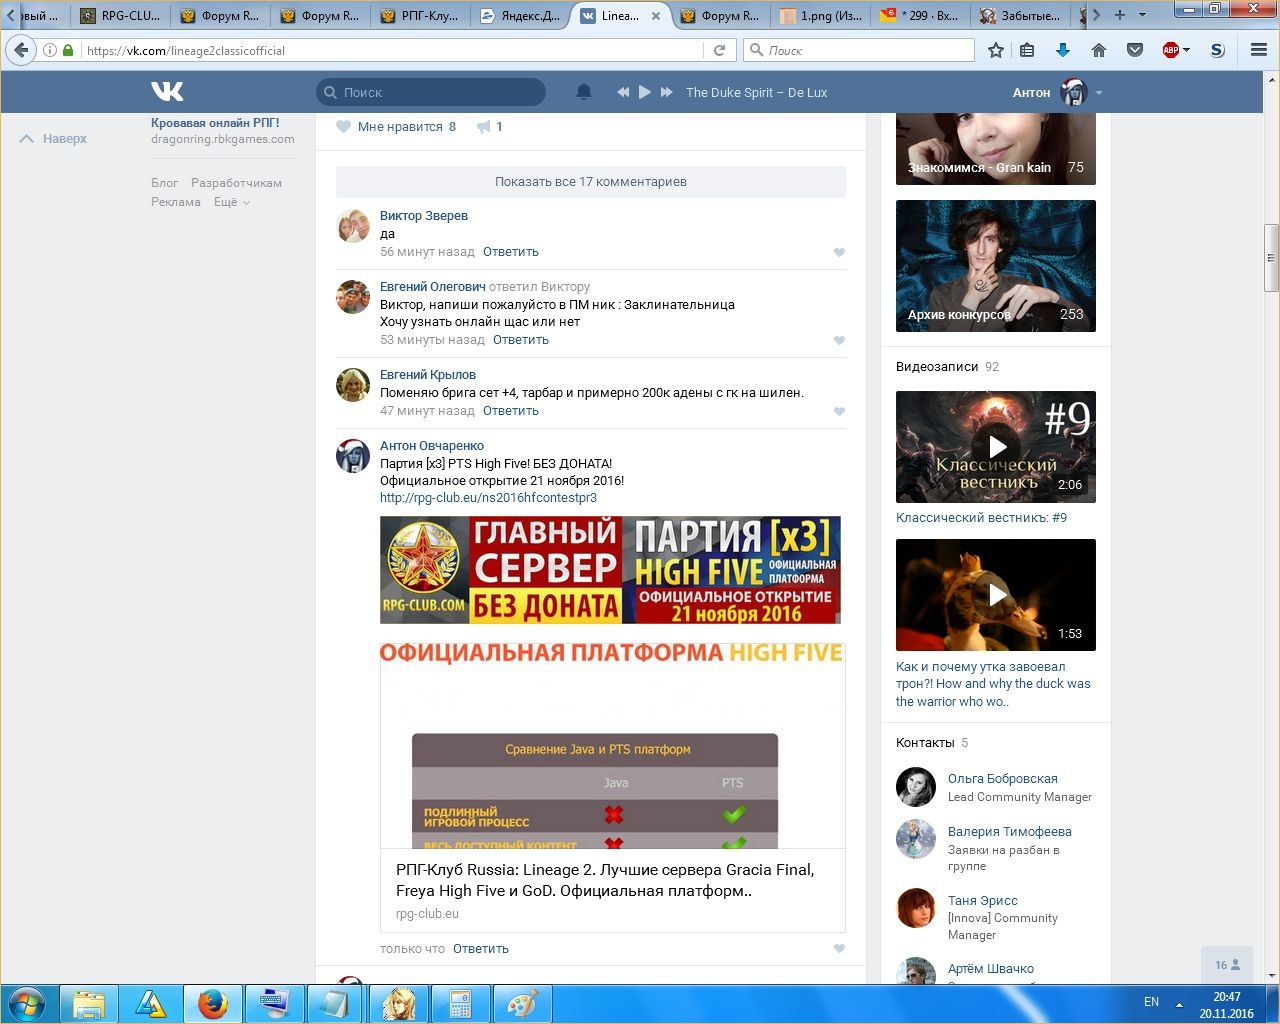
Task: Bookmark this page with star icon
Action: (996, 50)
